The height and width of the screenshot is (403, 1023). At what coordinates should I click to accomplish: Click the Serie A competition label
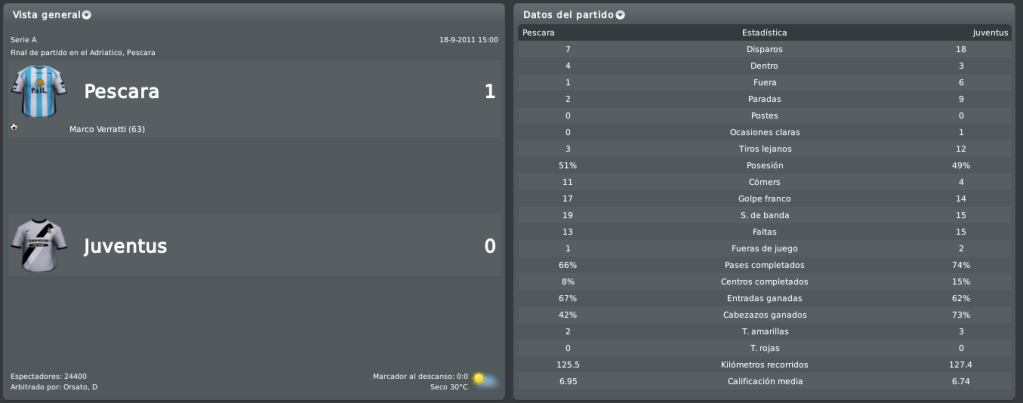[x=23, y=40]
